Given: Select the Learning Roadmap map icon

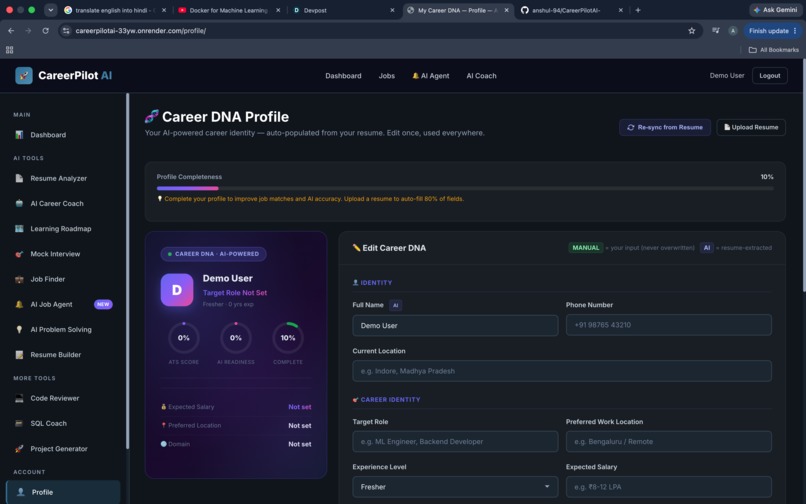Looking at the screenshot, I should click(x=19, y=229).
